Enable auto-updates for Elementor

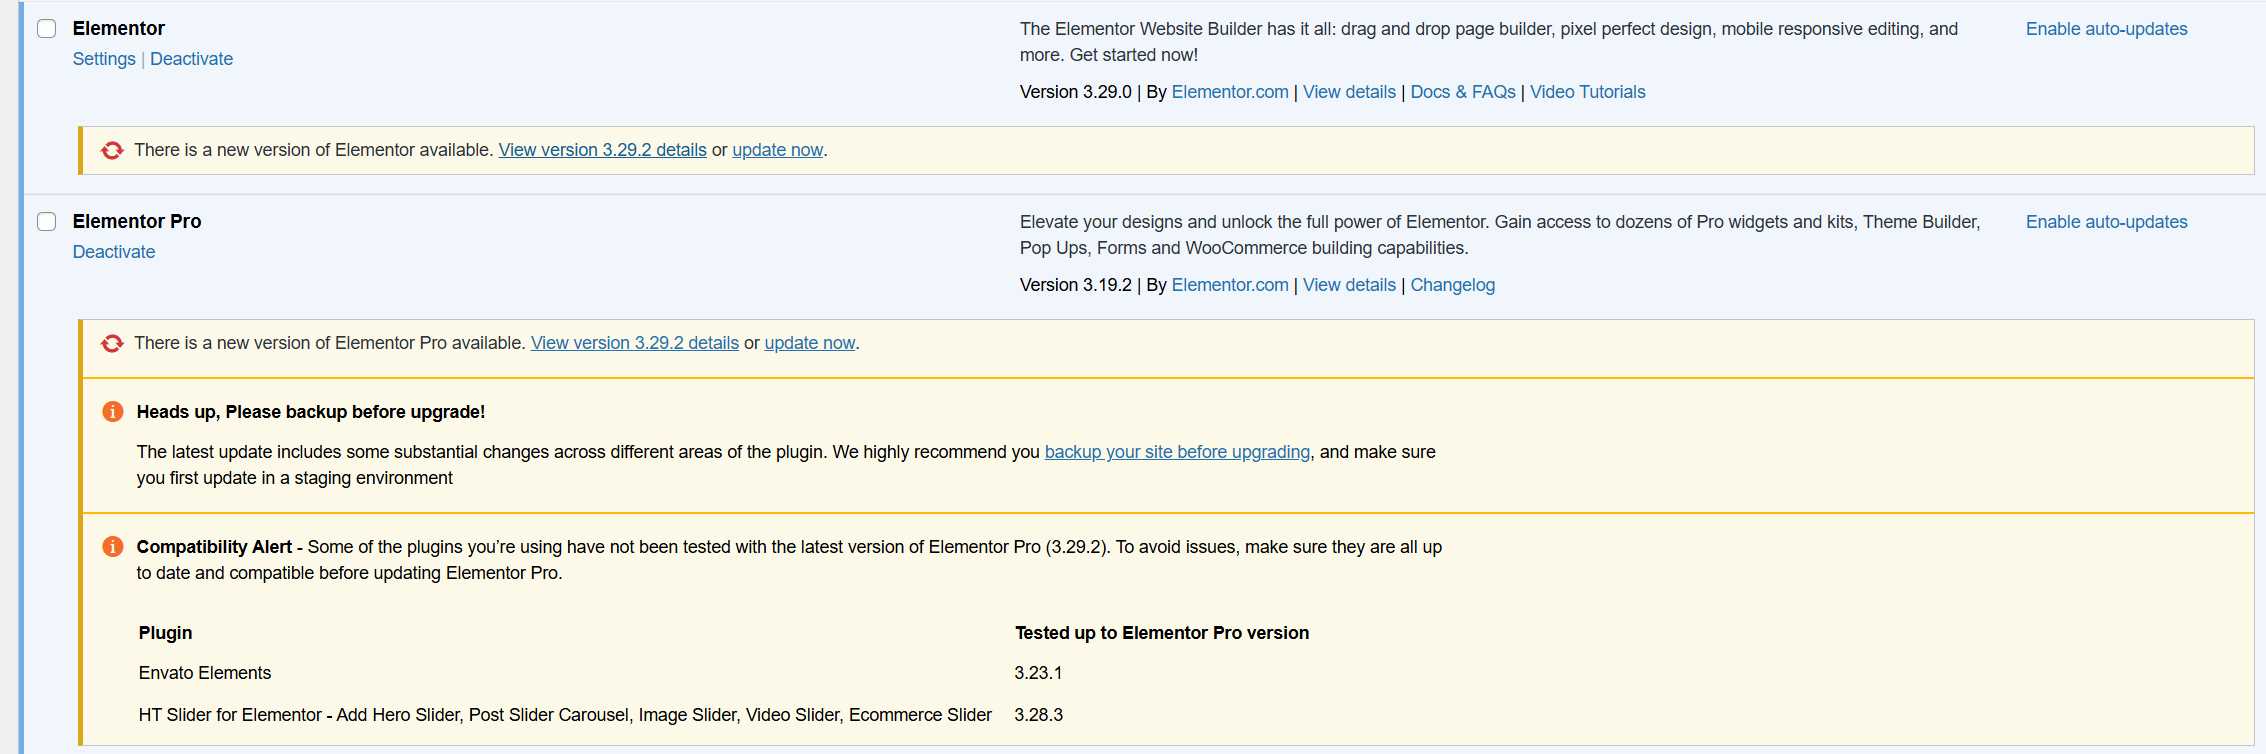click(2106, 29)
